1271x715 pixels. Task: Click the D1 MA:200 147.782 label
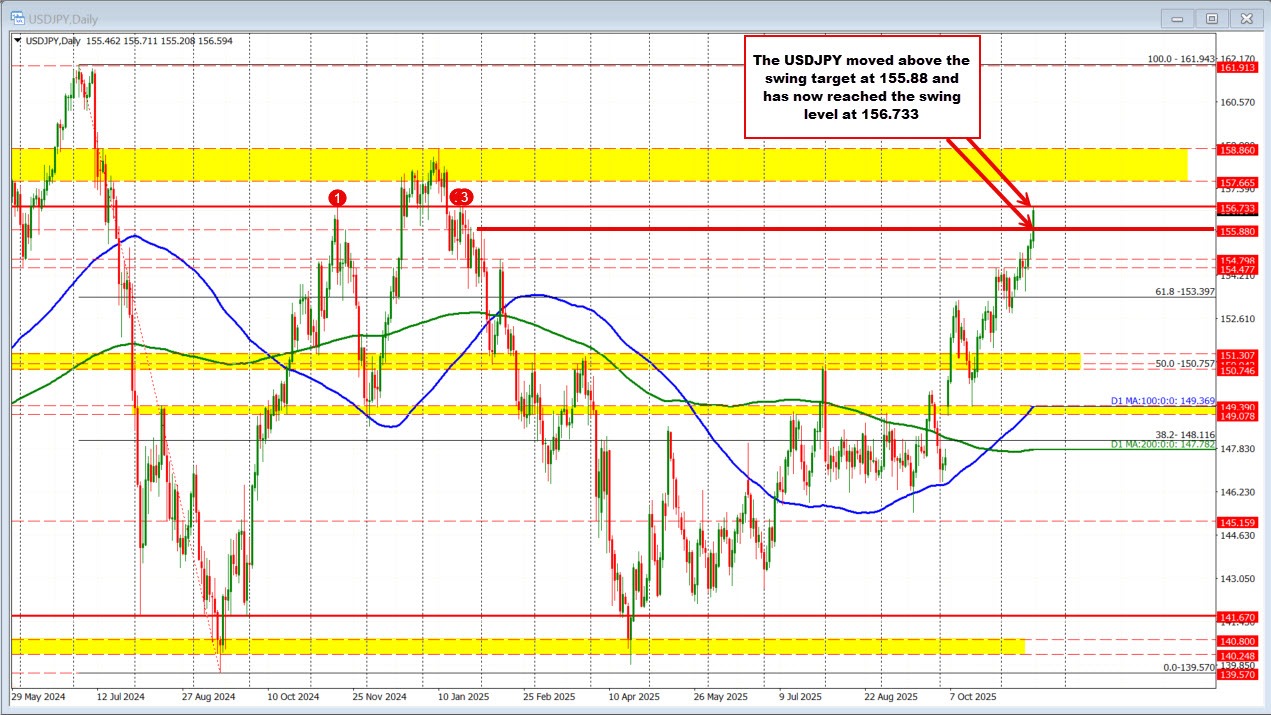point(1165,445)
